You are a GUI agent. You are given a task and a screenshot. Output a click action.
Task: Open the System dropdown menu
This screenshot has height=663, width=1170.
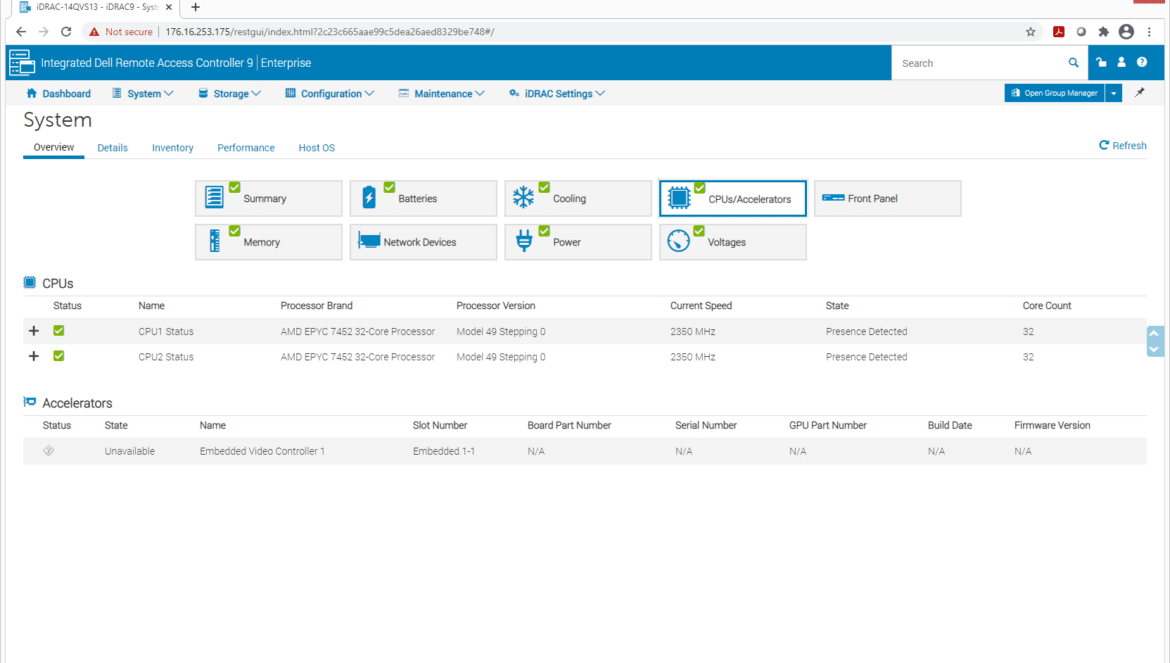click(143, 93)
